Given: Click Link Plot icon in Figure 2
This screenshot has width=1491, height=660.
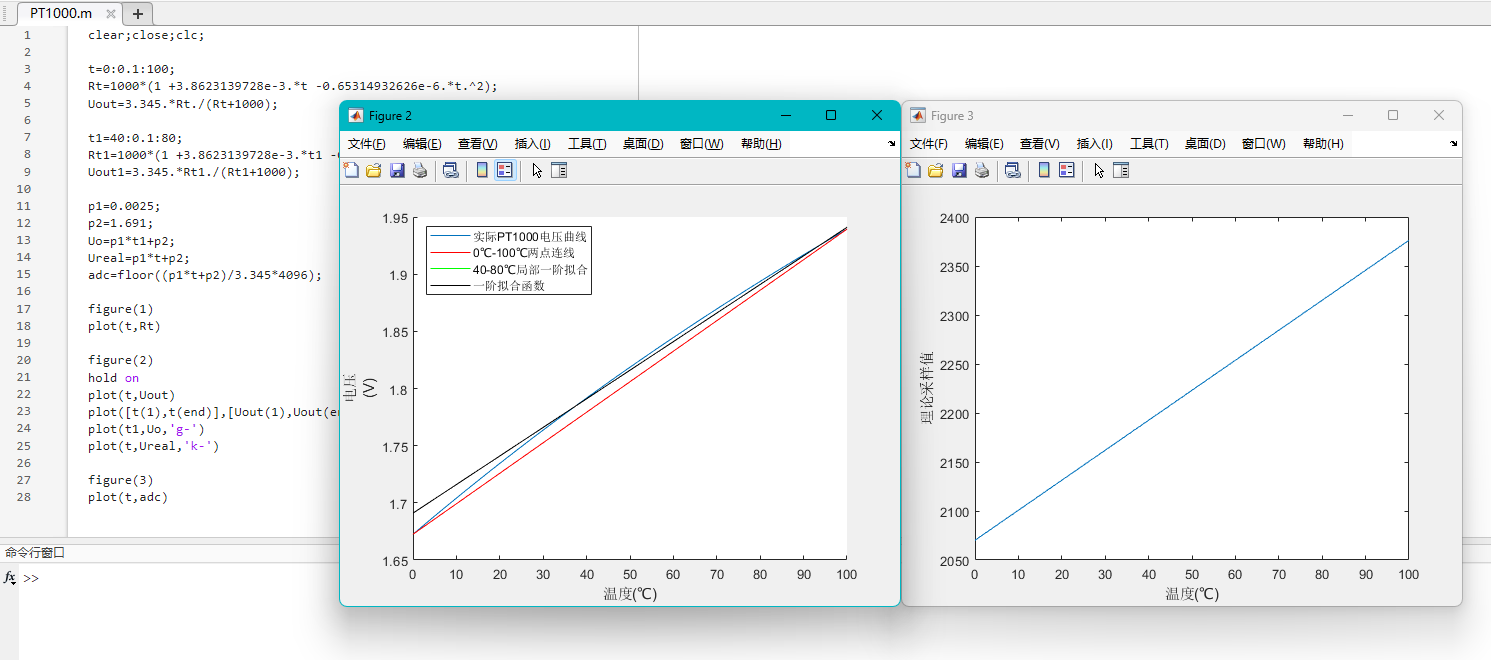Looking at the screenshot, I should [451, 170].
